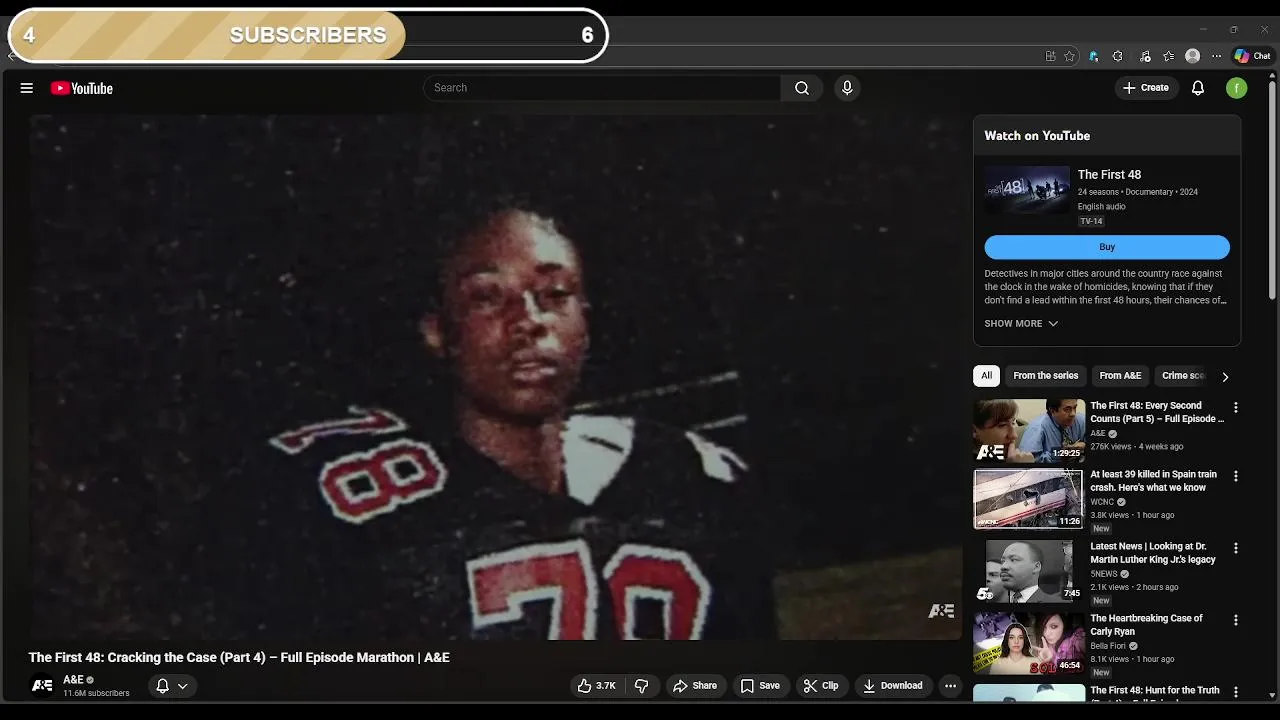This screenshot has height=720, width=1280.
Task: Show next filter chips arrow
Action: click(x=1225, y=377)
